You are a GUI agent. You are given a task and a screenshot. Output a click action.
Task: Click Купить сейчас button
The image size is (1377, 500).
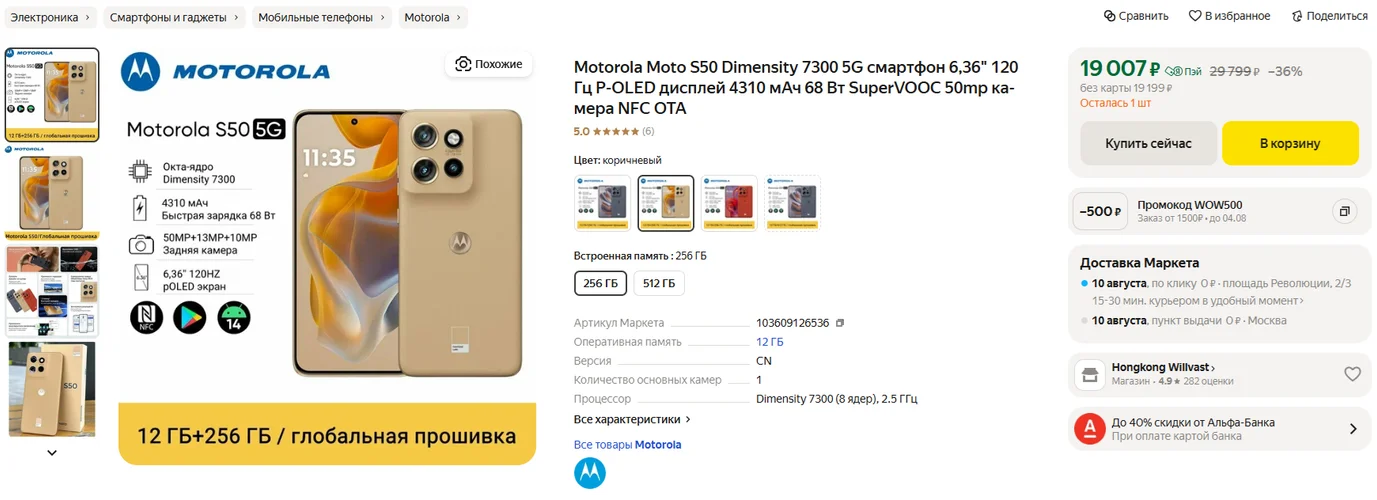1148,143
